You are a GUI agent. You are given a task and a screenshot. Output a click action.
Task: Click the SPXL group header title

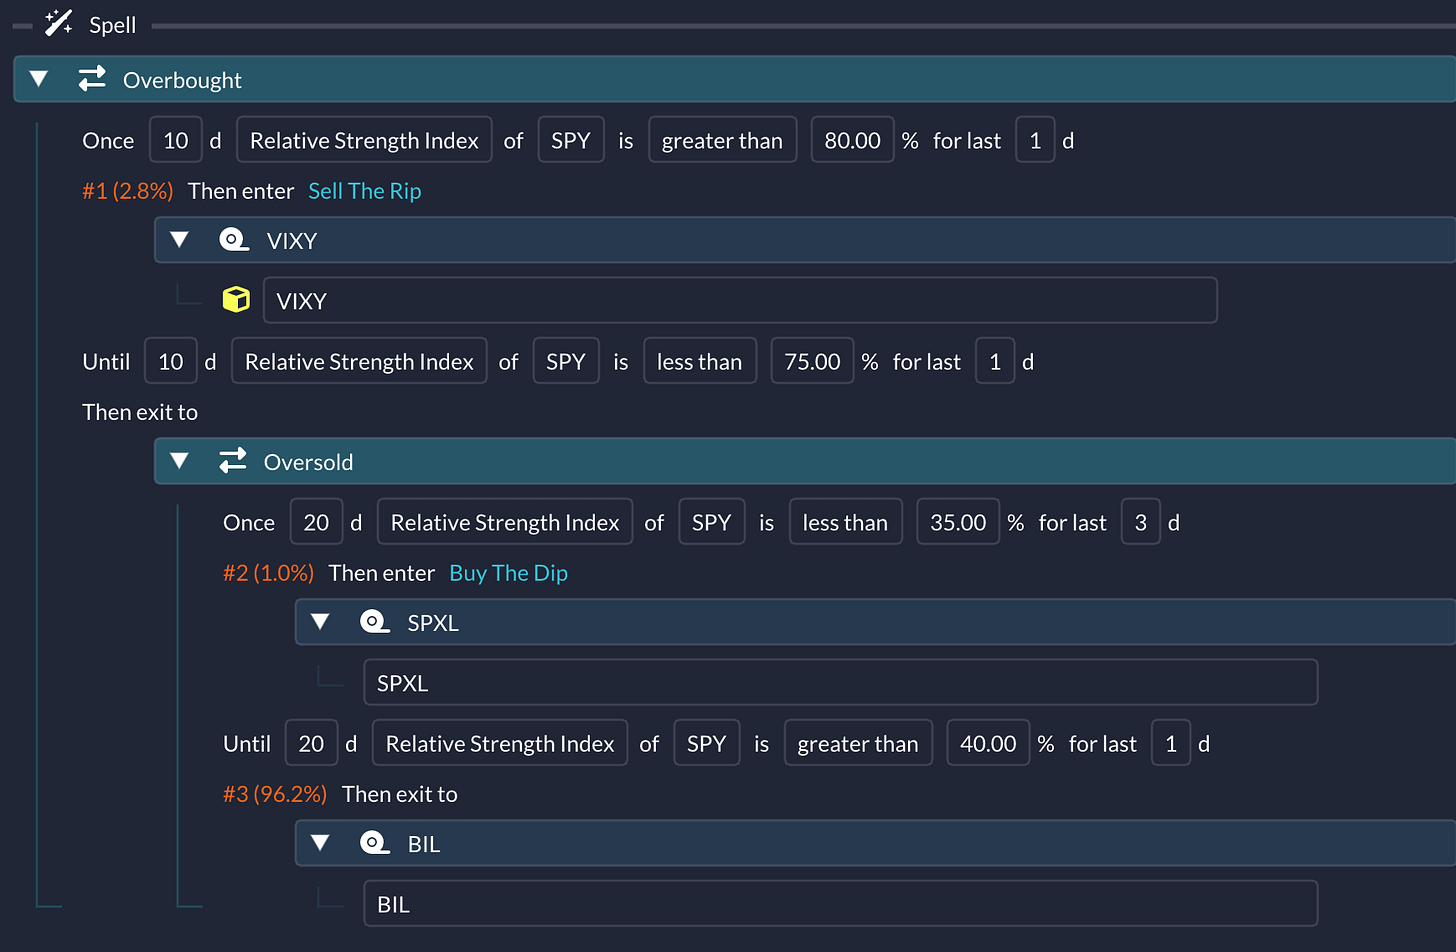pos(433,623)
